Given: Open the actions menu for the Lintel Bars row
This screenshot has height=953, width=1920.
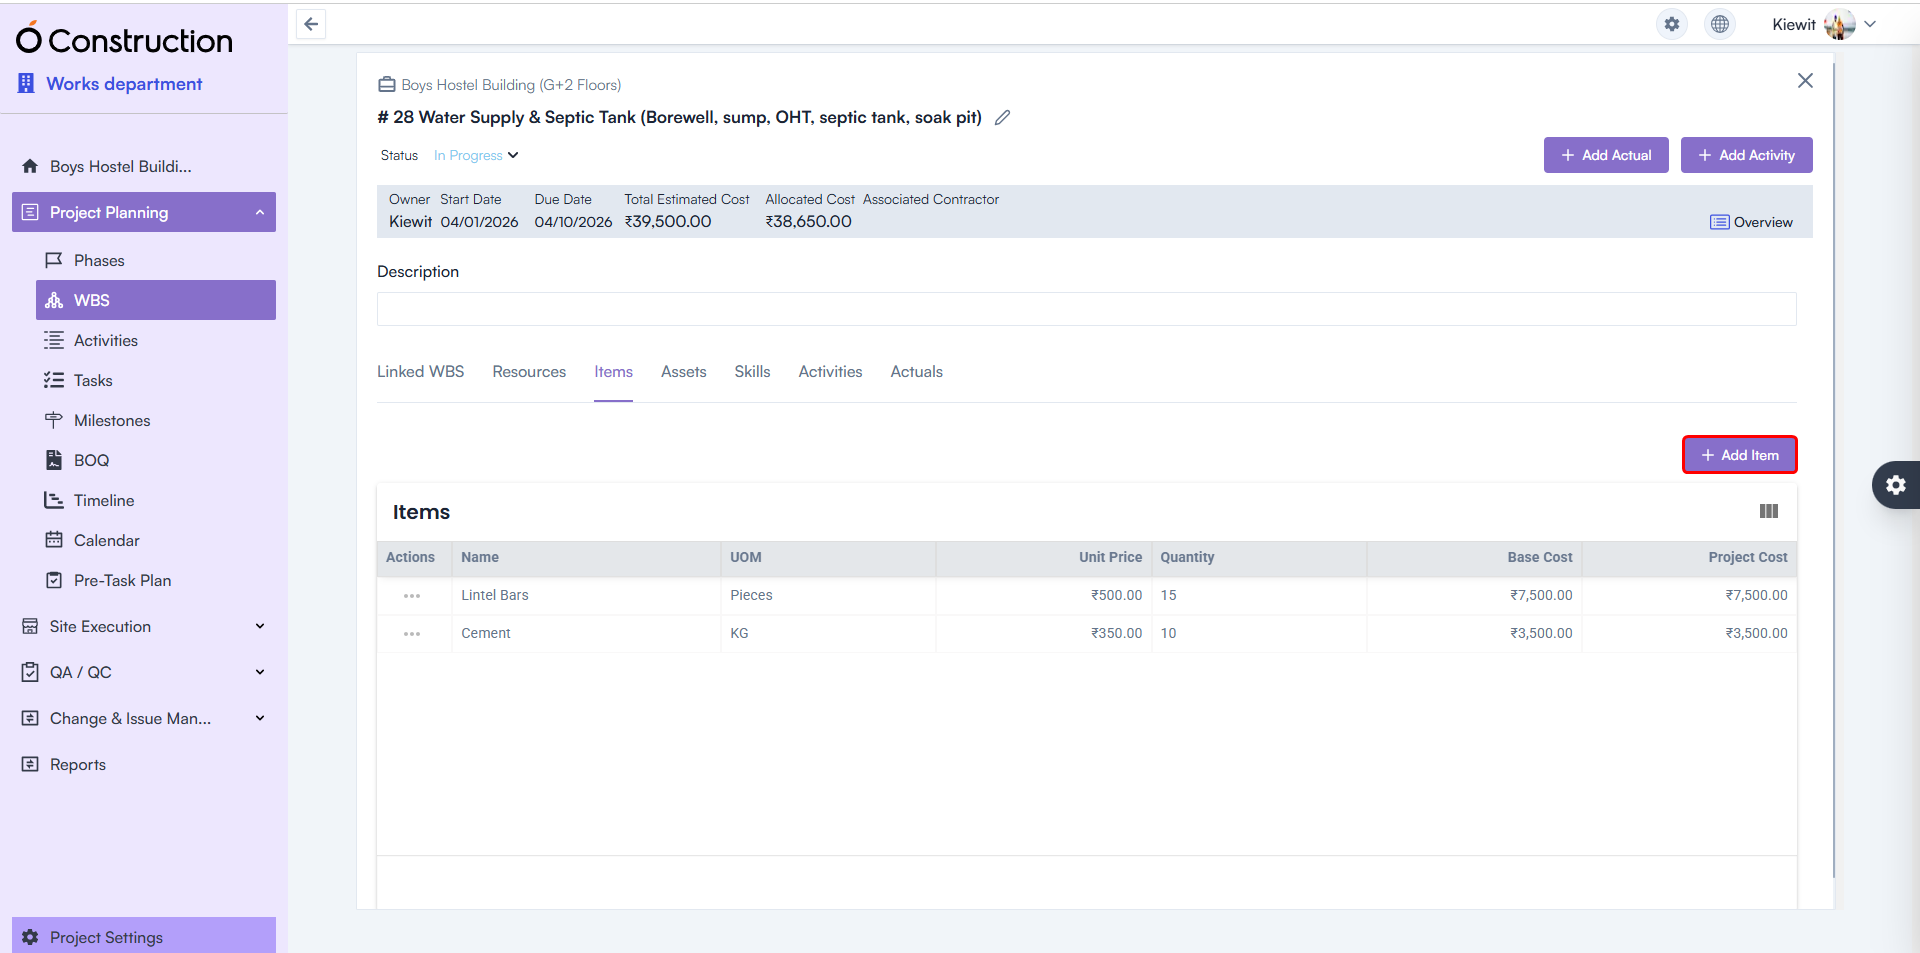Looking at the screenshot, I should 412,595.
